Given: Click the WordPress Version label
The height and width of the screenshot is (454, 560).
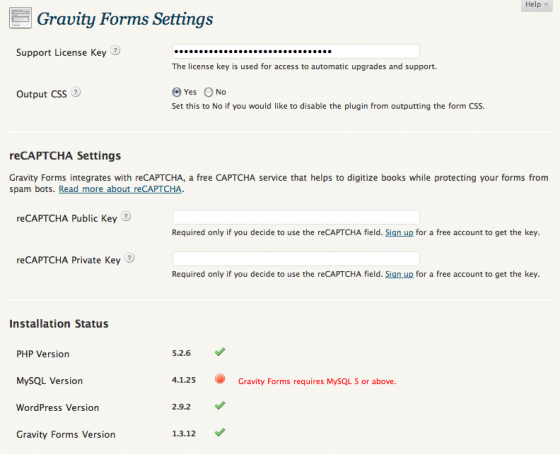Looking at the screenshot, I should (x=58, y=407).
